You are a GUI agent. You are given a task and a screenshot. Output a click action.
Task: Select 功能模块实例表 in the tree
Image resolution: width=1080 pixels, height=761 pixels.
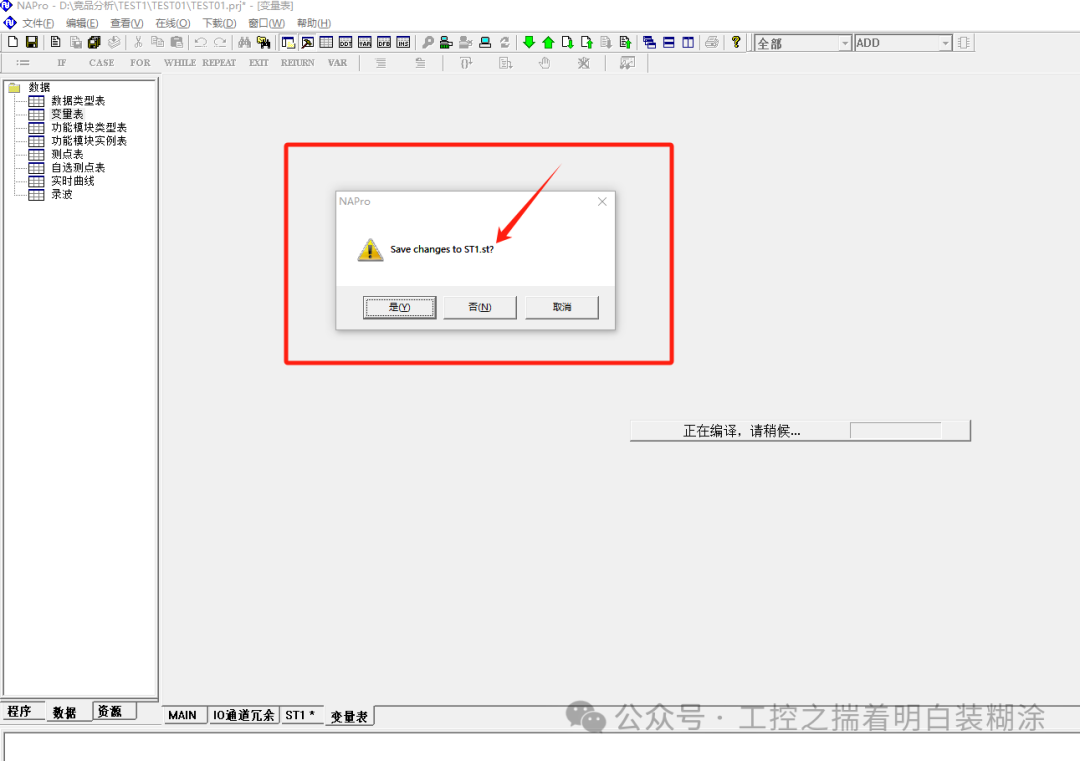[x=89, y=141]
